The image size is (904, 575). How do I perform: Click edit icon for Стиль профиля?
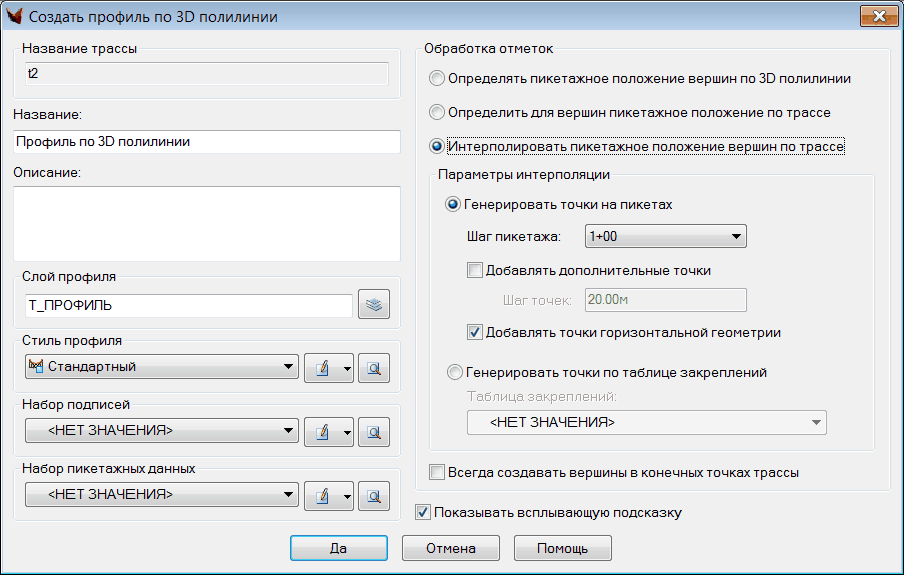(x=322, y=368)
